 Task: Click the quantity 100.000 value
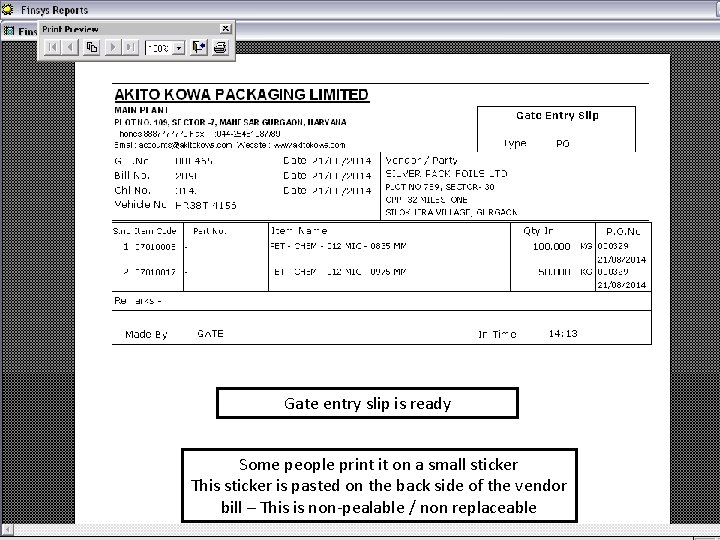point(551,247)
